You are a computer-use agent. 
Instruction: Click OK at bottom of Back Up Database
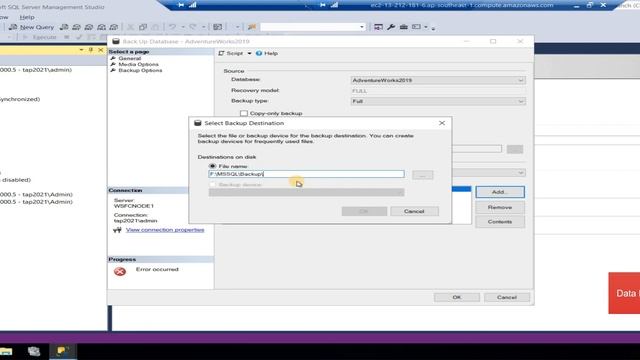click(x=457, y=297)
